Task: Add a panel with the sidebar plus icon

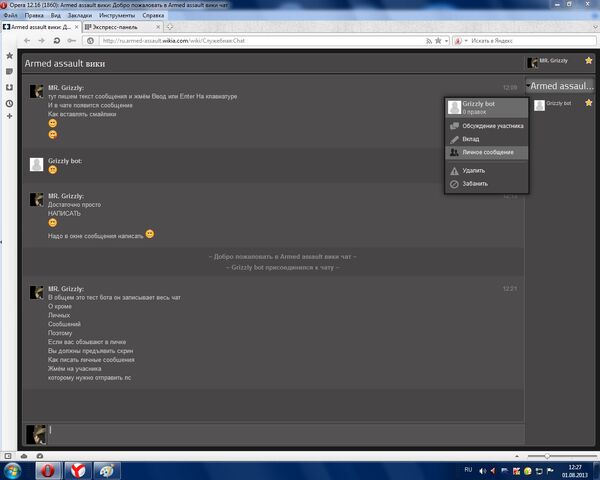Action: click(x=10, y=116)
